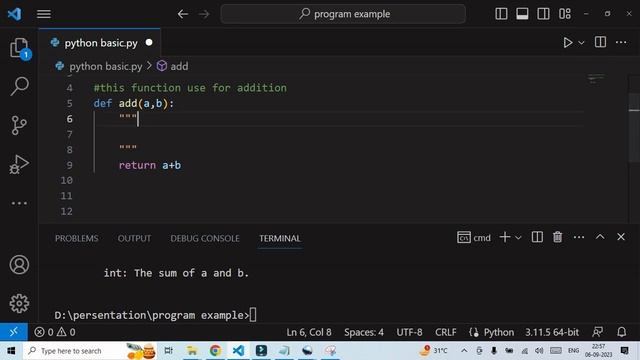
Task: Open Search view in activity bar
Action: click(x=19, y=86)
